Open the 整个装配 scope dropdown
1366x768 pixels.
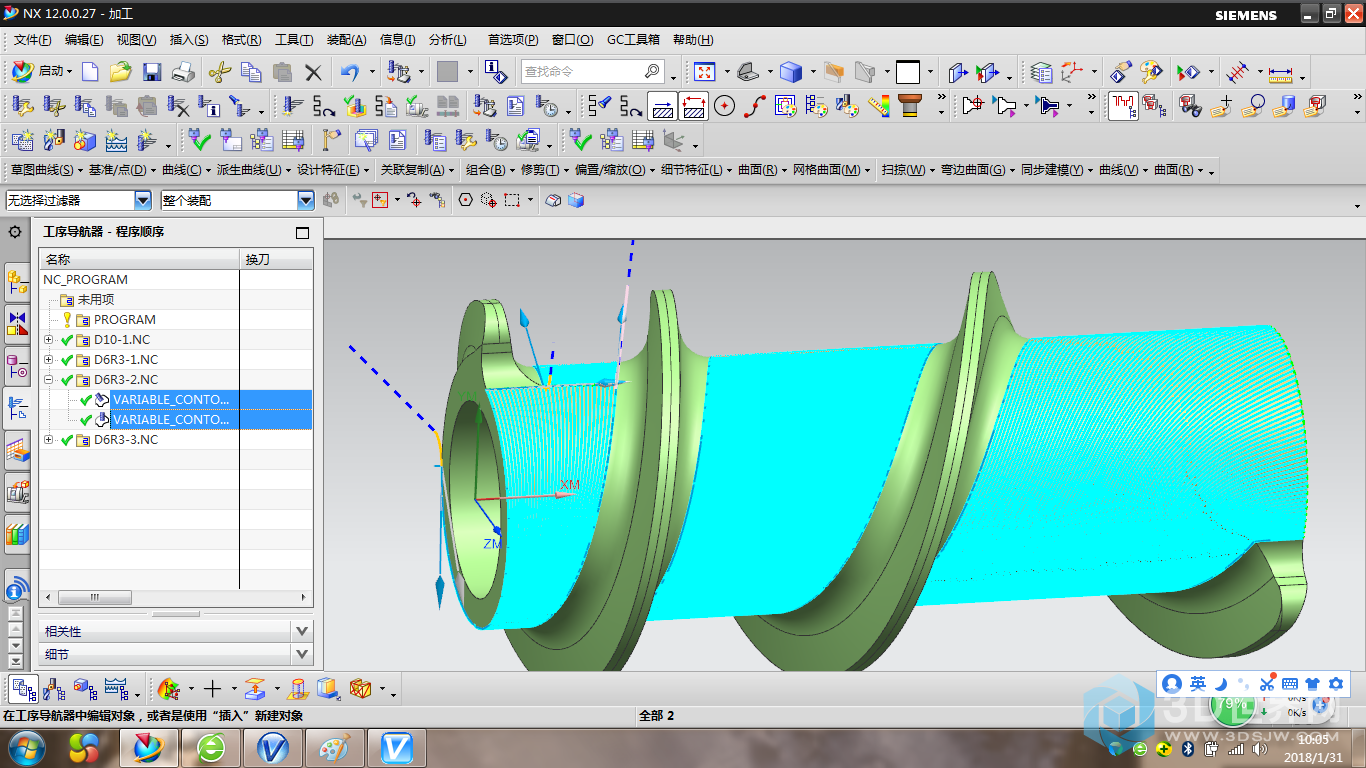point(306,200)
